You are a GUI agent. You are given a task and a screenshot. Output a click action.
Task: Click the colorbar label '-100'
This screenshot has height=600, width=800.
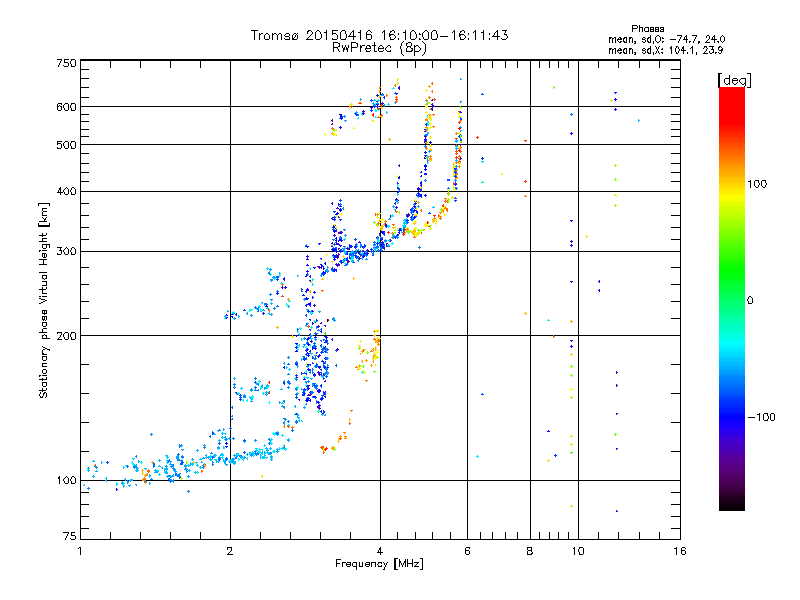pos(761,417)
